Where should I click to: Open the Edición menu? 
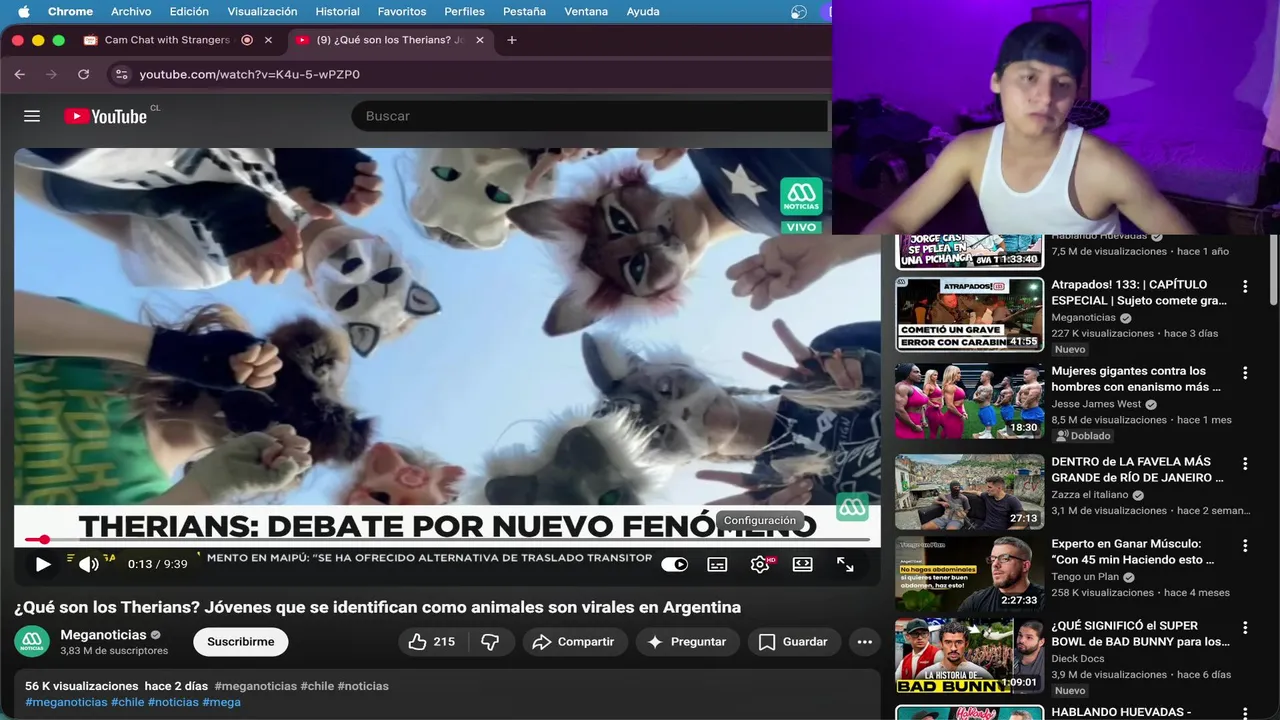tap(189, 11)
